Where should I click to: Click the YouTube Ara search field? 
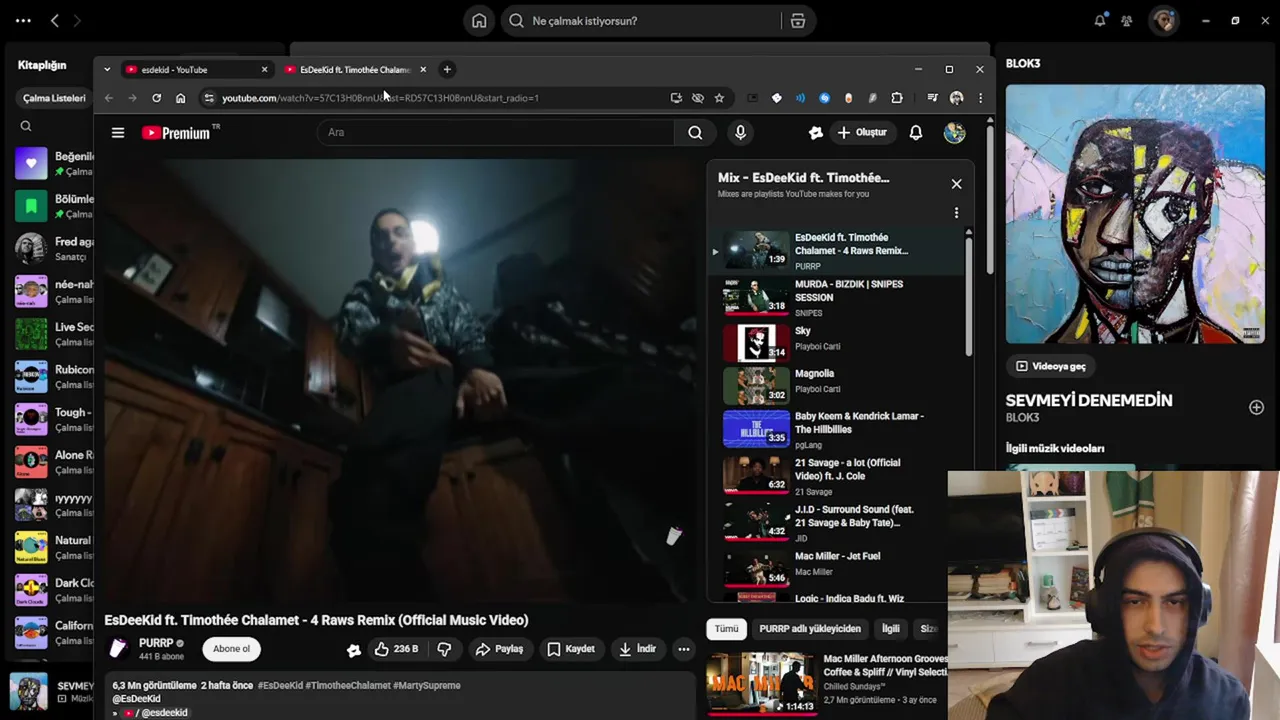pyautogui.click(x=495, y=132)
